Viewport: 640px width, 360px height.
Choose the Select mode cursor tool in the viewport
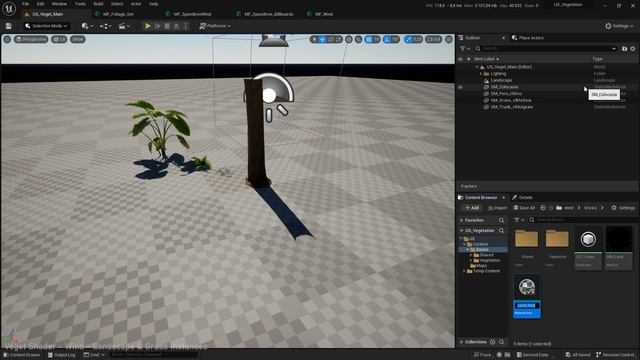[313, 39]
